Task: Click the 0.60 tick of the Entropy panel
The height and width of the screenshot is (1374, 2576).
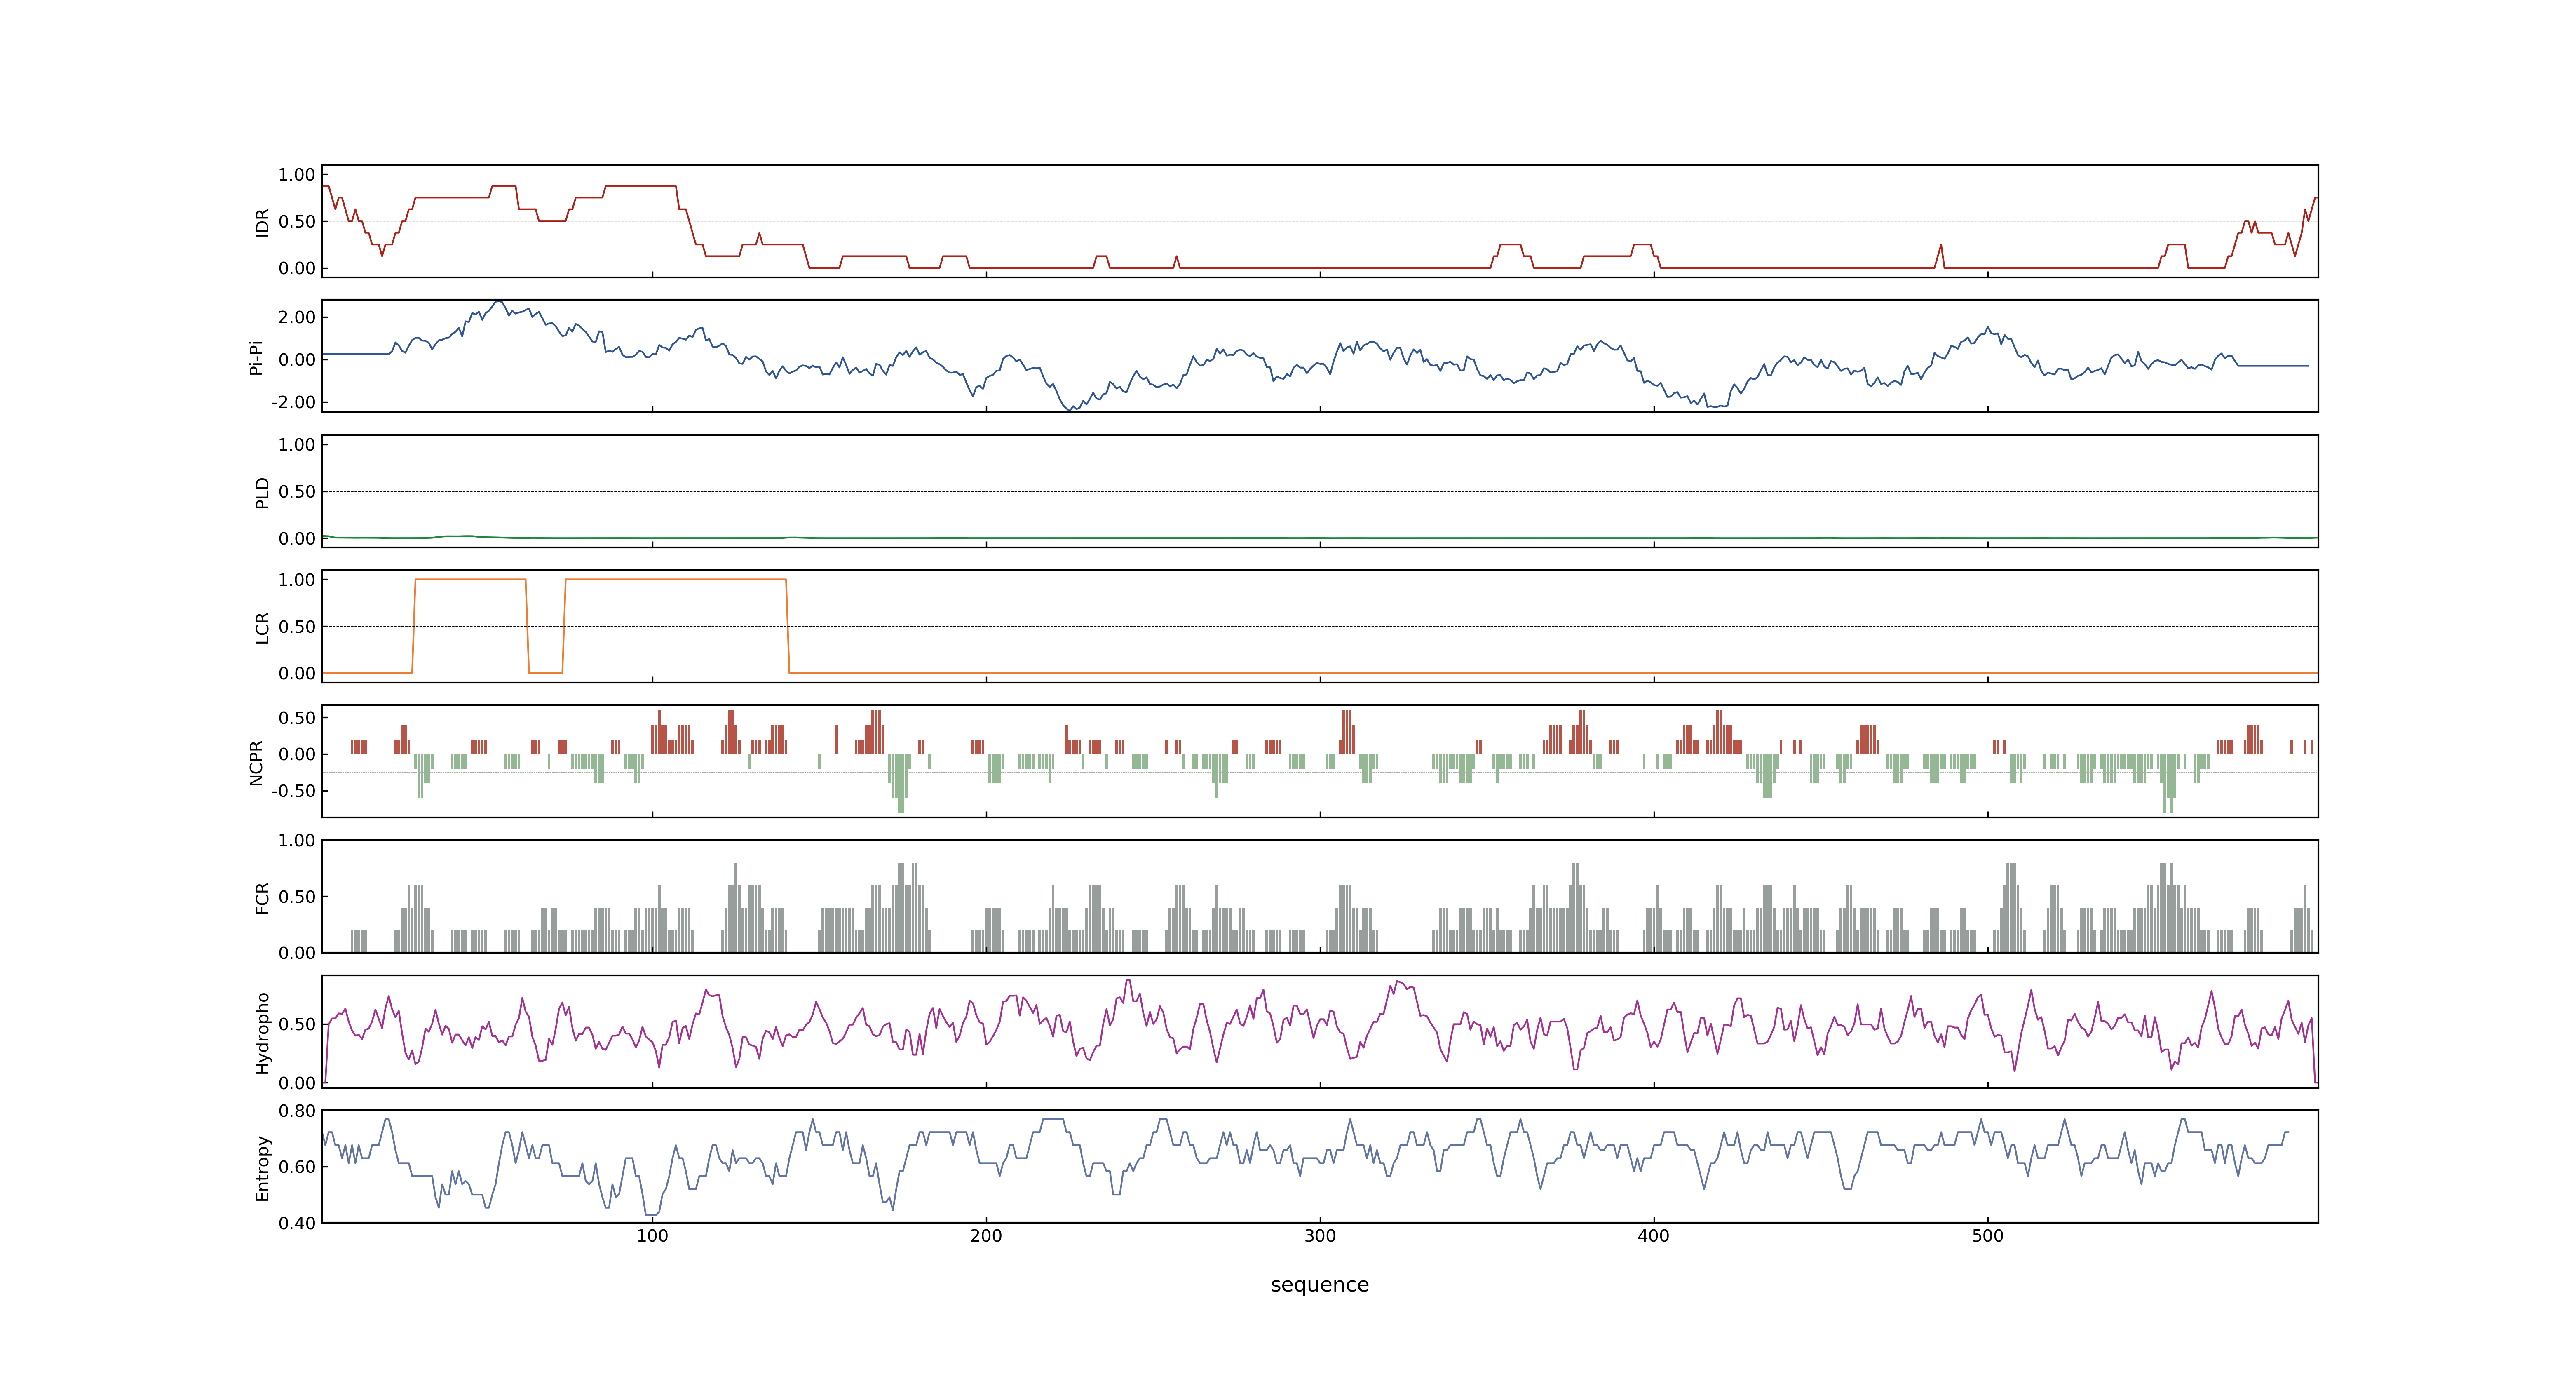Action: coord(297,1167)
